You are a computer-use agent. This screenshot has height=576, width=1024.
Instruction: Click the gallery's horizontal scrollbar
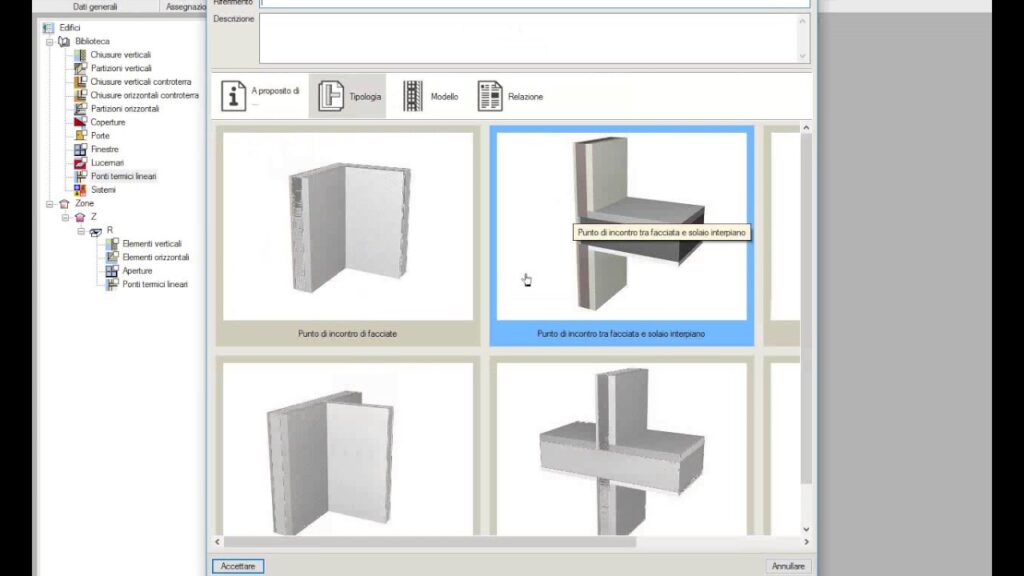[x=500, y=541]
